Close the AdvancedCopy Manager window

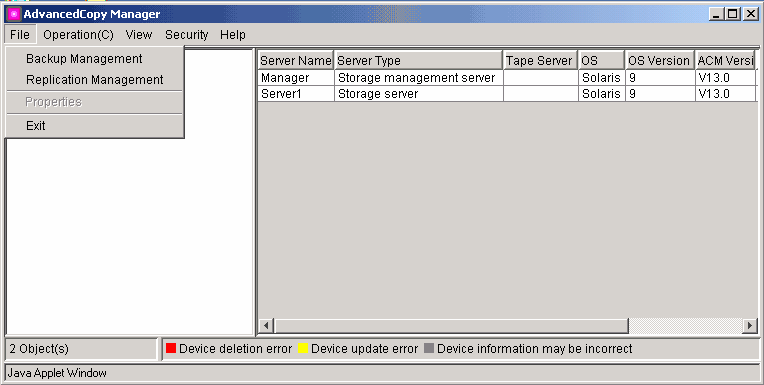click(751, 14)
